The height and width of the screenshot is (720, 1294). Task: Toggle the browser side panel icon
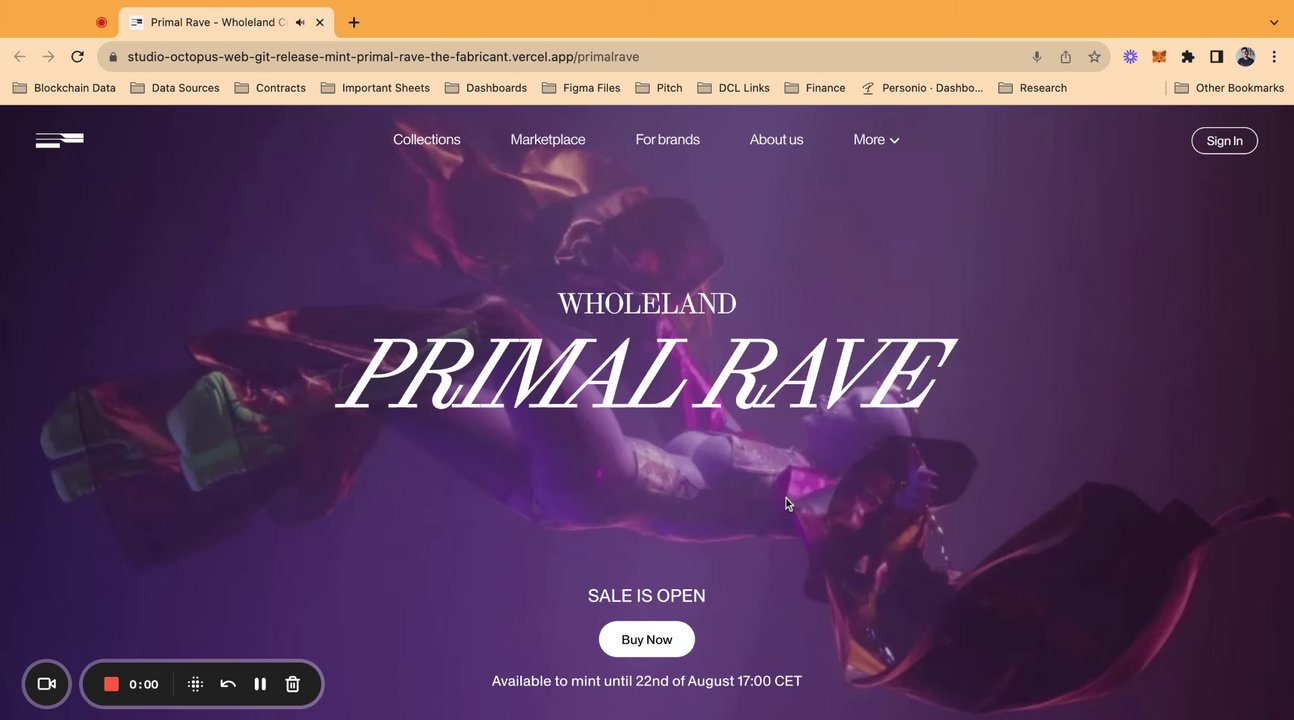tap(1217, 57)
